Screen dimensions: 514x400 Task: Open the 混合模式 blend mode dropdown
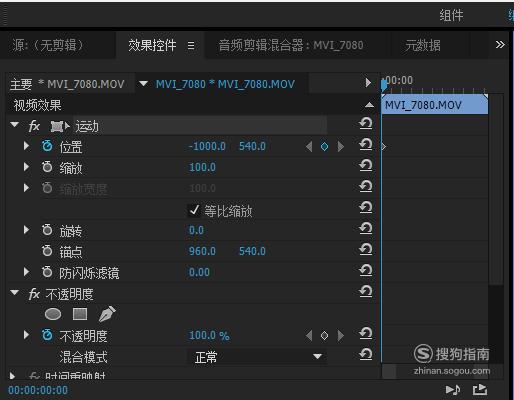[257, 357]
